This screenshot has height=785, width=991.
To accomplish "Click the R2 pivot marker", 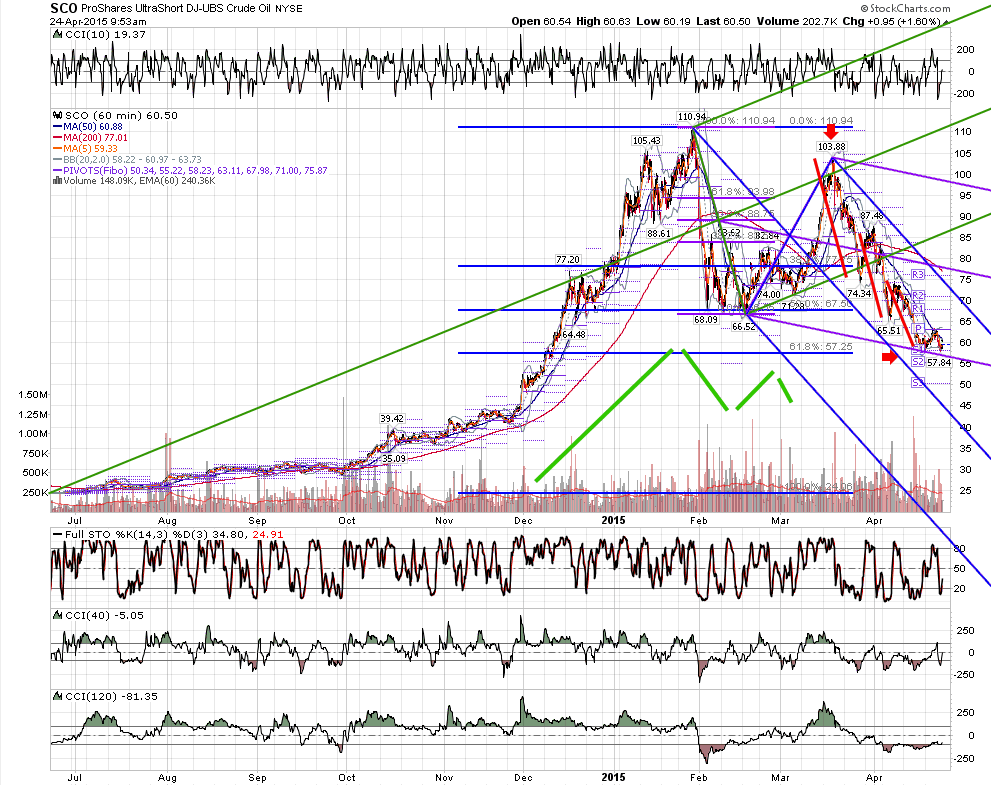I will [918, 295].
